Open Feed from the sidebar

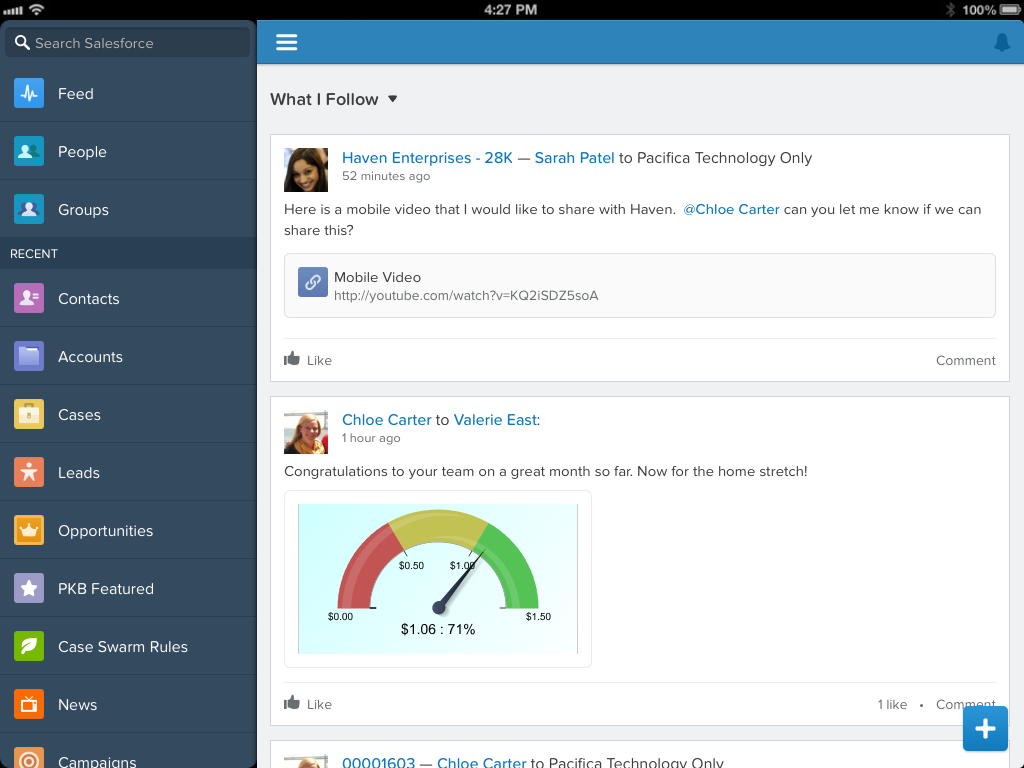(x=128, y=94)
